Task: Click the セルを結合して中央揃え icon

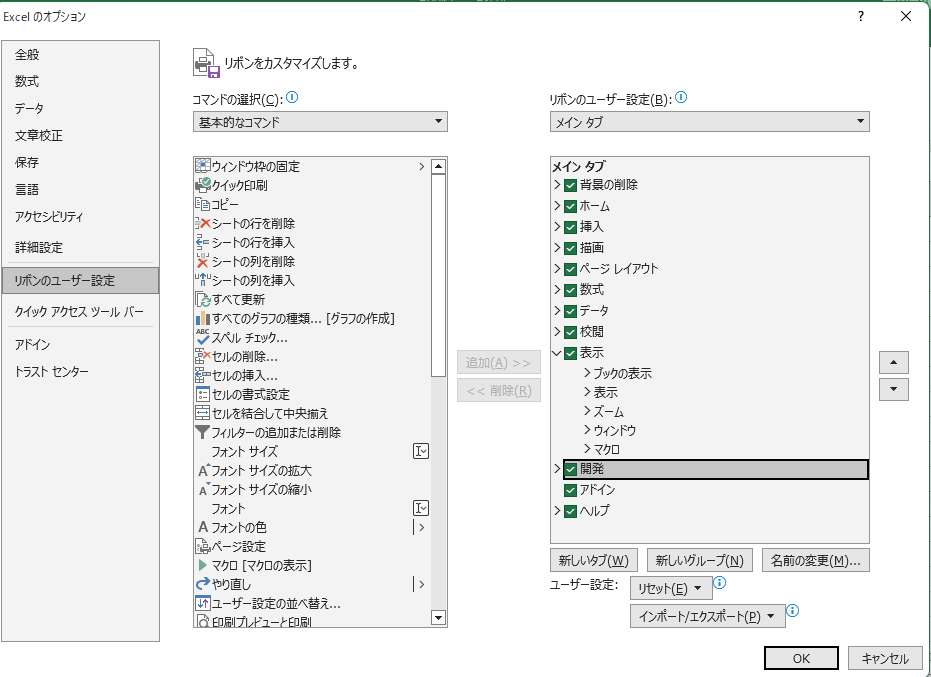Action: click(x=202, y=413)
